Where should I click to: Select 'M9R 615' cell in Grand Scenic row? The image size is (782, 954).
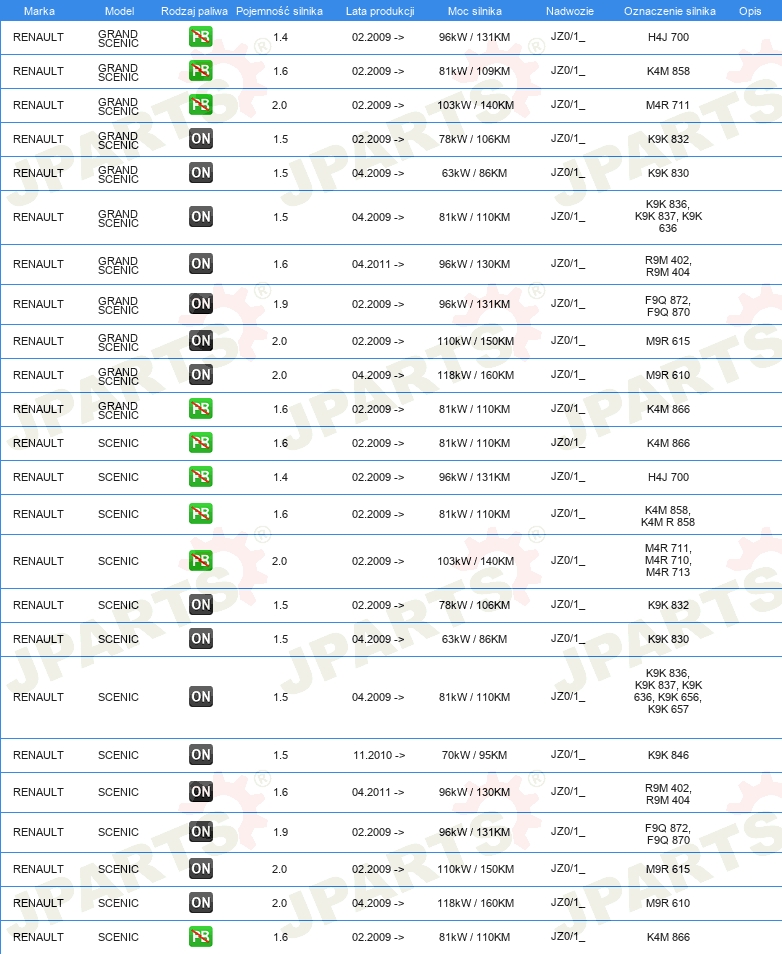pos(668,341)
